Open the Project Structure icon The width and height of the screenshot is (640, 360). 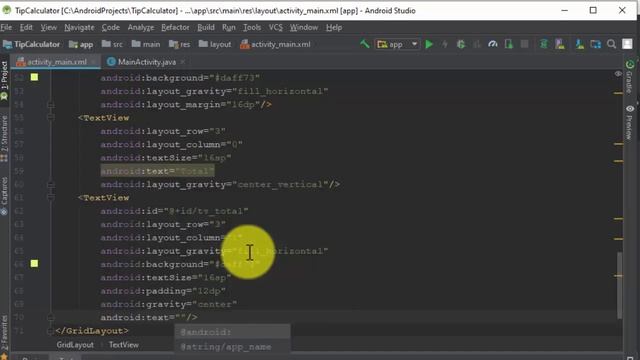tap(596, 44)
